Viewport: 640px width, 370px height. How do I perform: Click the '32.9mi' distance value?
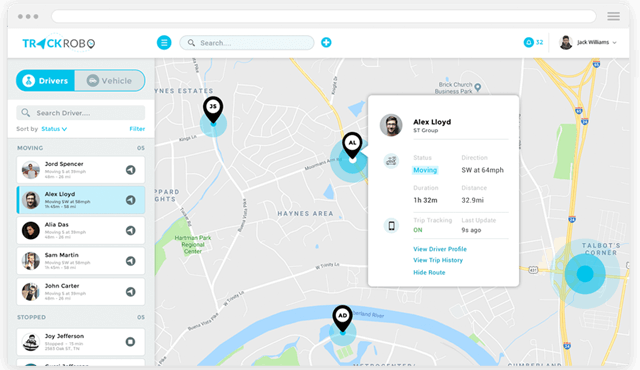[x=473, y=200]
